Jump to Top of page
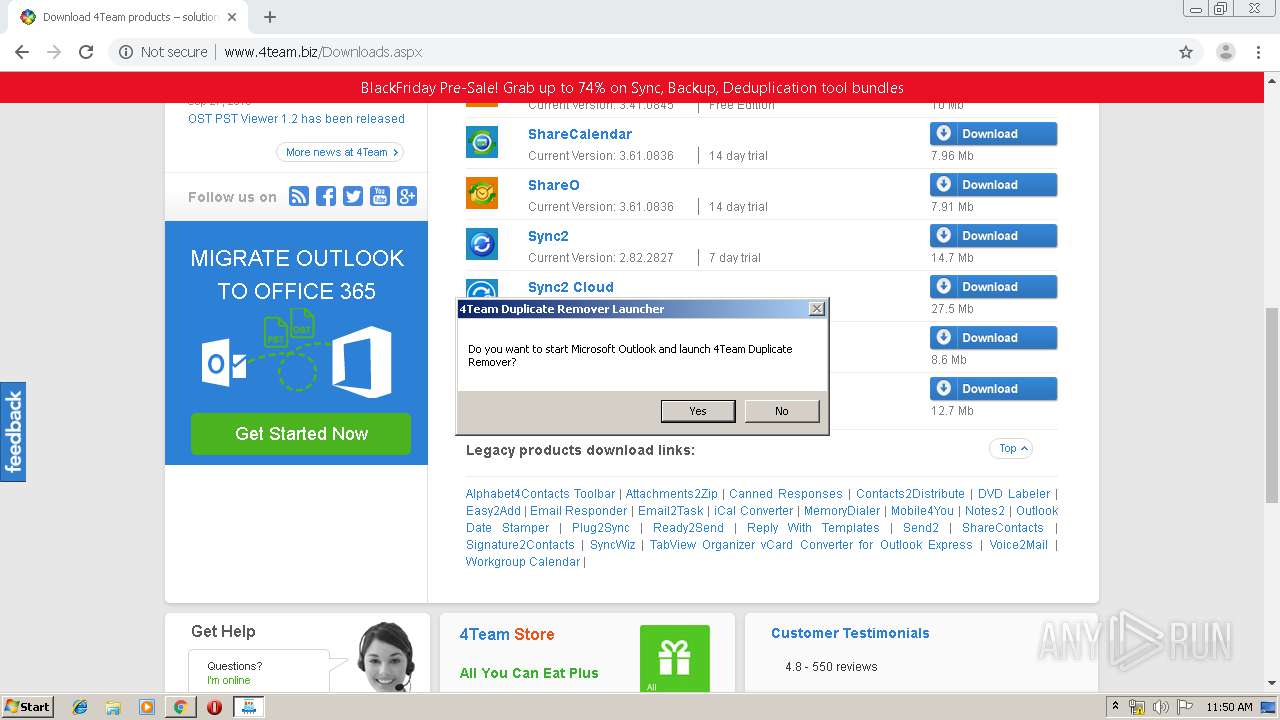1280x720 pixels. point(1011,448)
